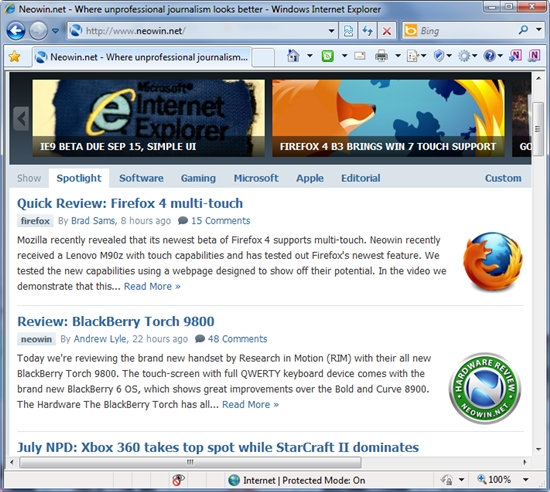Click the Send to OneNote icon

515,56
